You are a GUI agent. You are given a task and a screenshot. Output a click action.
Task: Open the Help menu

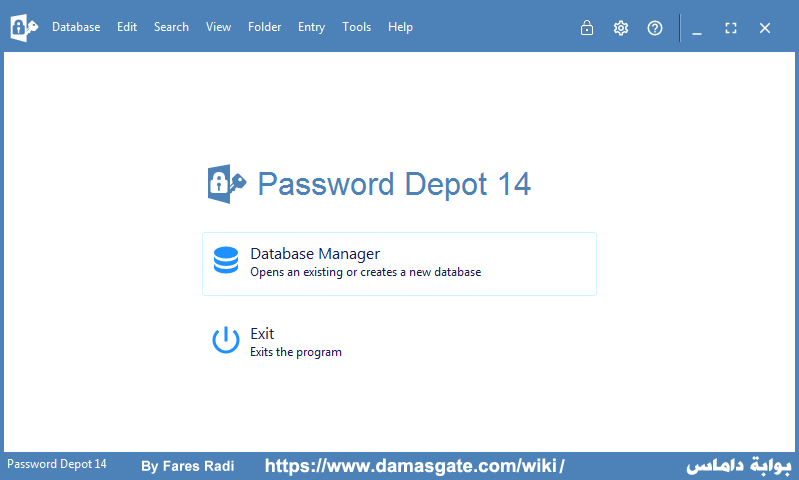[400, 28]
